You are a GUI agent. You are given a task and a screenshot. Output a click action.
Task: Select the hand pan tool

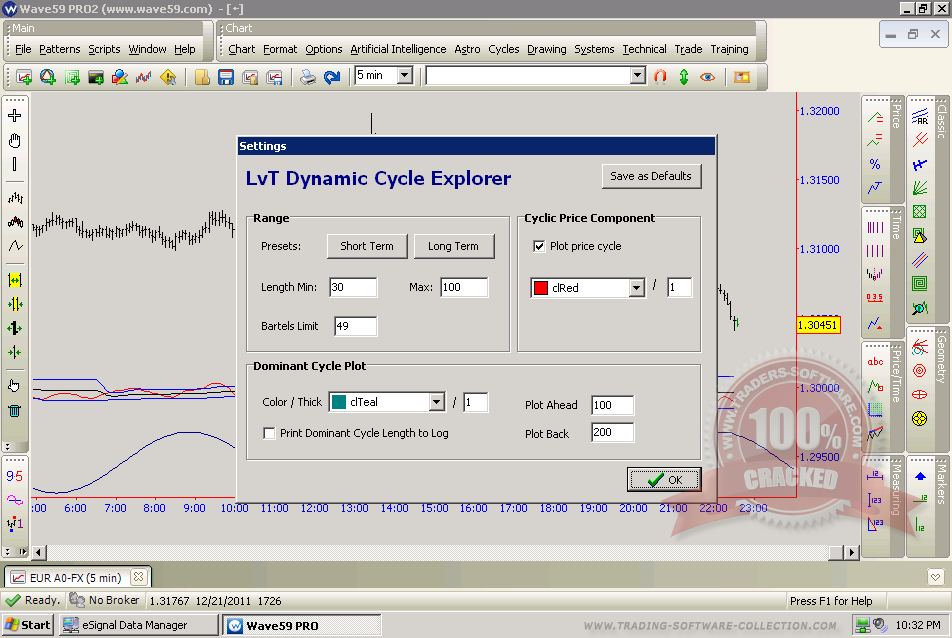[x=15, y=140]
